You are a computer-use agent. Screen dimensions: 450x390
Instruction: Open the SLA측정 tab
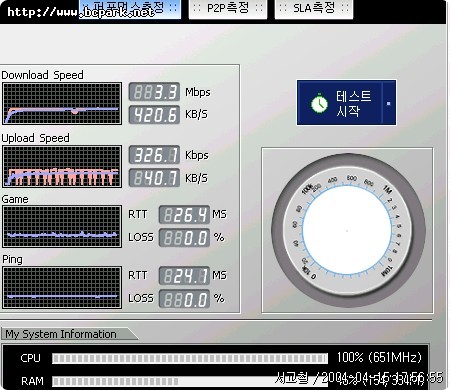click(314, 8)
